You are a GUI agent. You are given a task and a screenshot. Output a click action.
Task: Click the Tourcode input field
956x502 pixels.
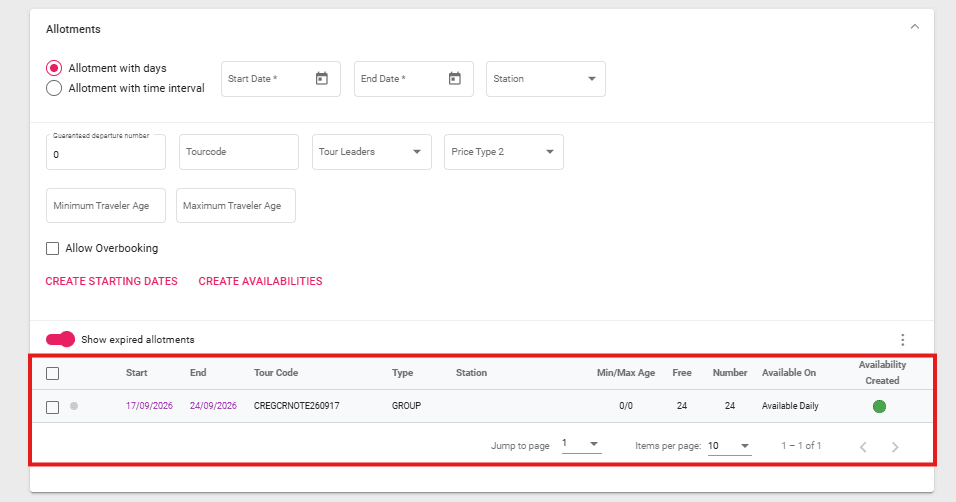238,152
